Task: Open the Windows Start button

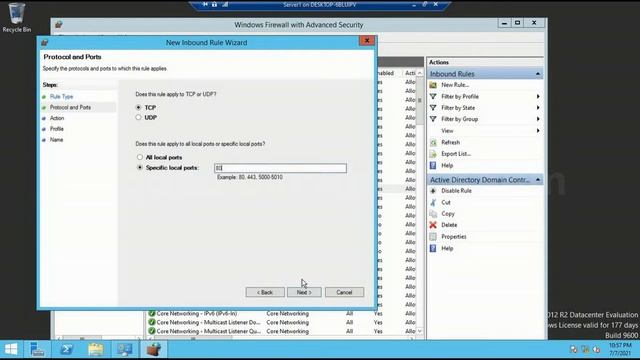Action: 11,349
